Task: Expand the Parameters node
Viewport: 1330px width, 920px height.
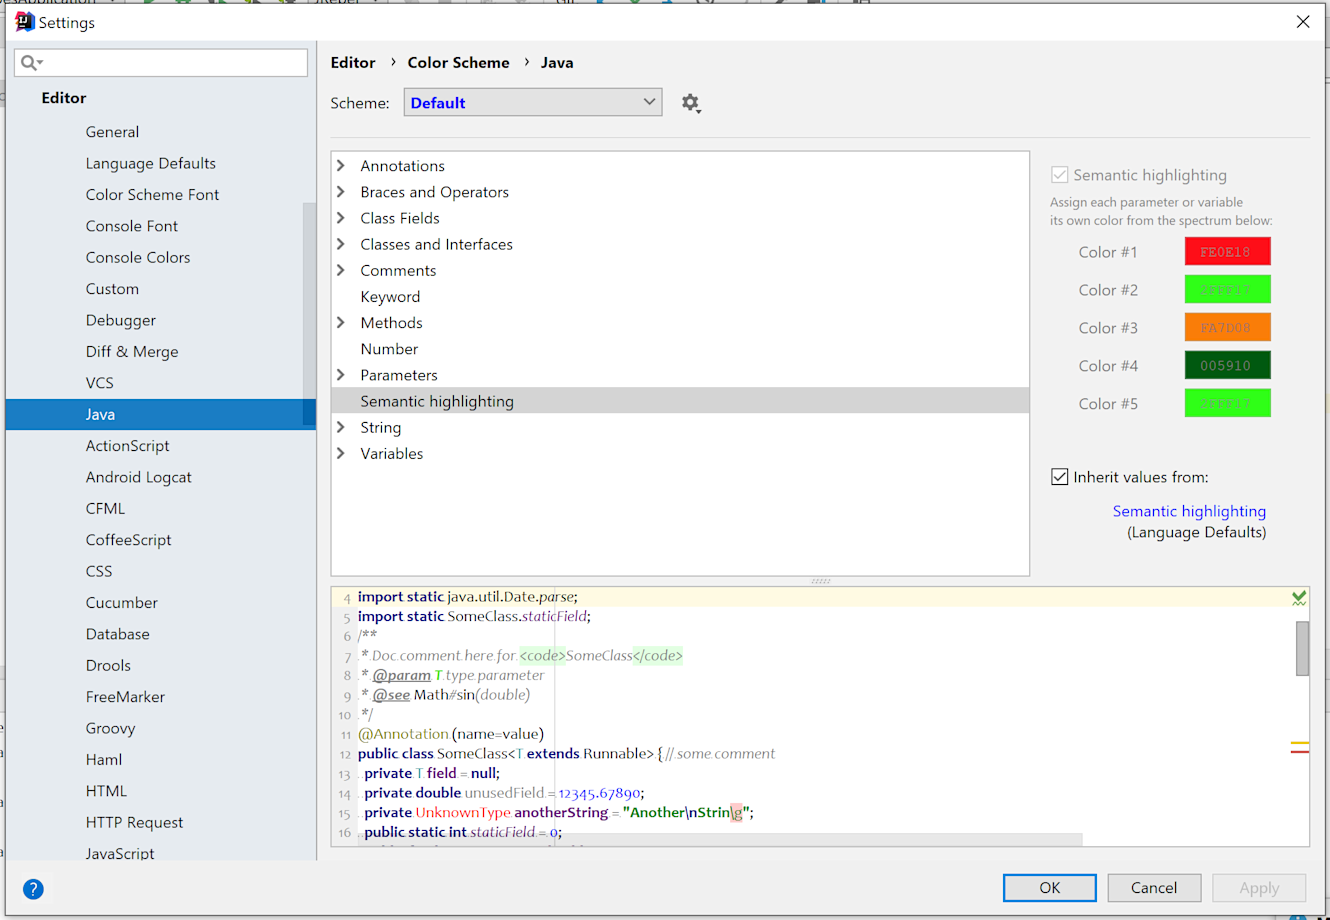Action: (x=341, y=375)
